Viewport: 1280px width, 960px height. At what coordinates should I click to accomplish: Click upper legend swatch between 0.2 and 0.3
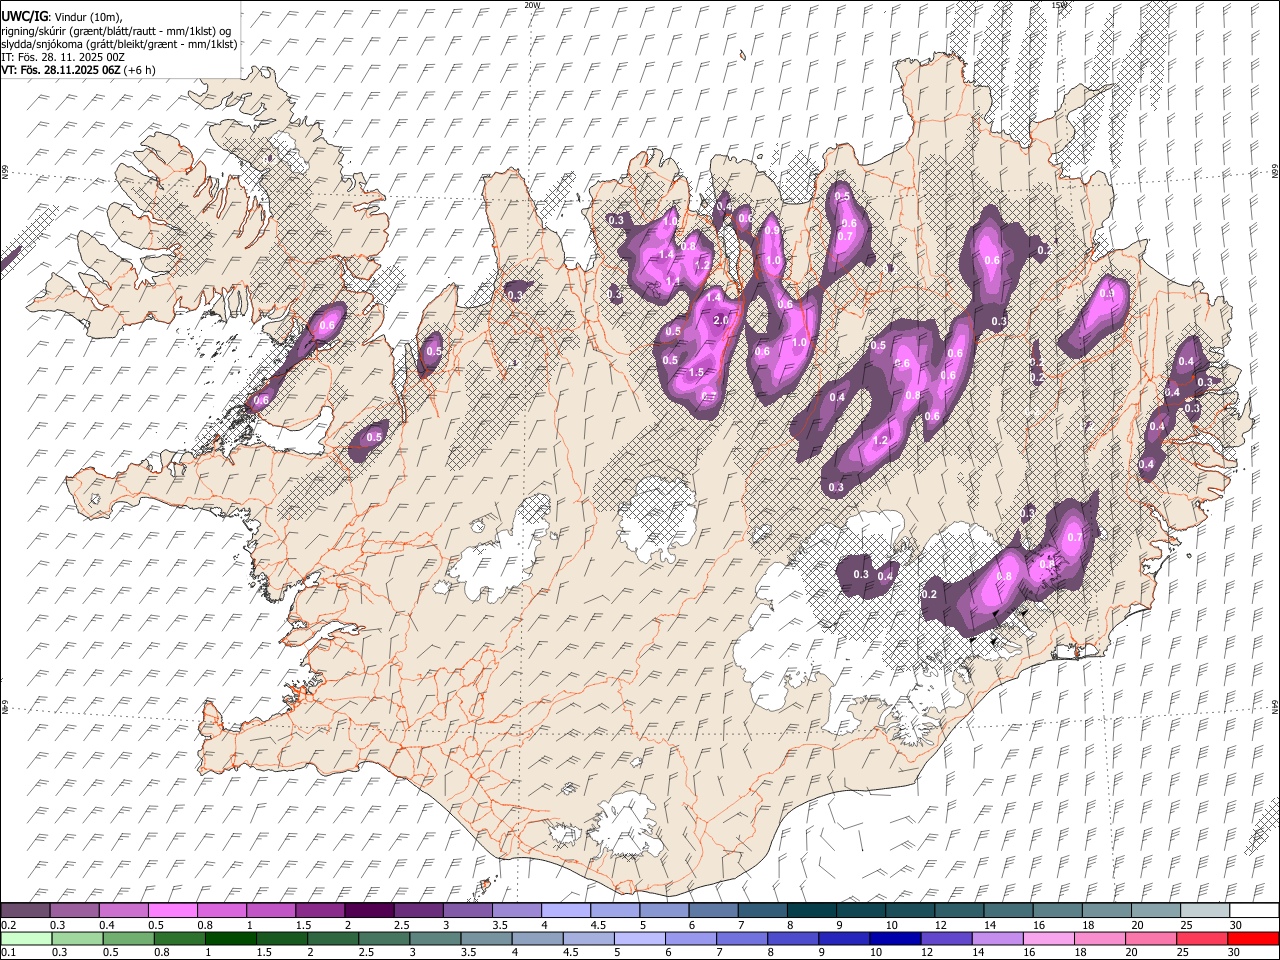tap(25, 910)
